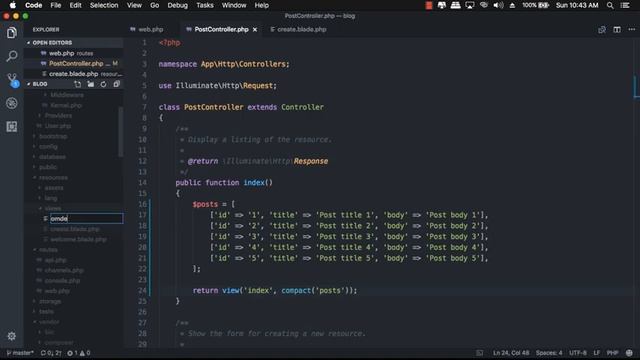Click the line number 14 in the gutter

coord(142,182)
